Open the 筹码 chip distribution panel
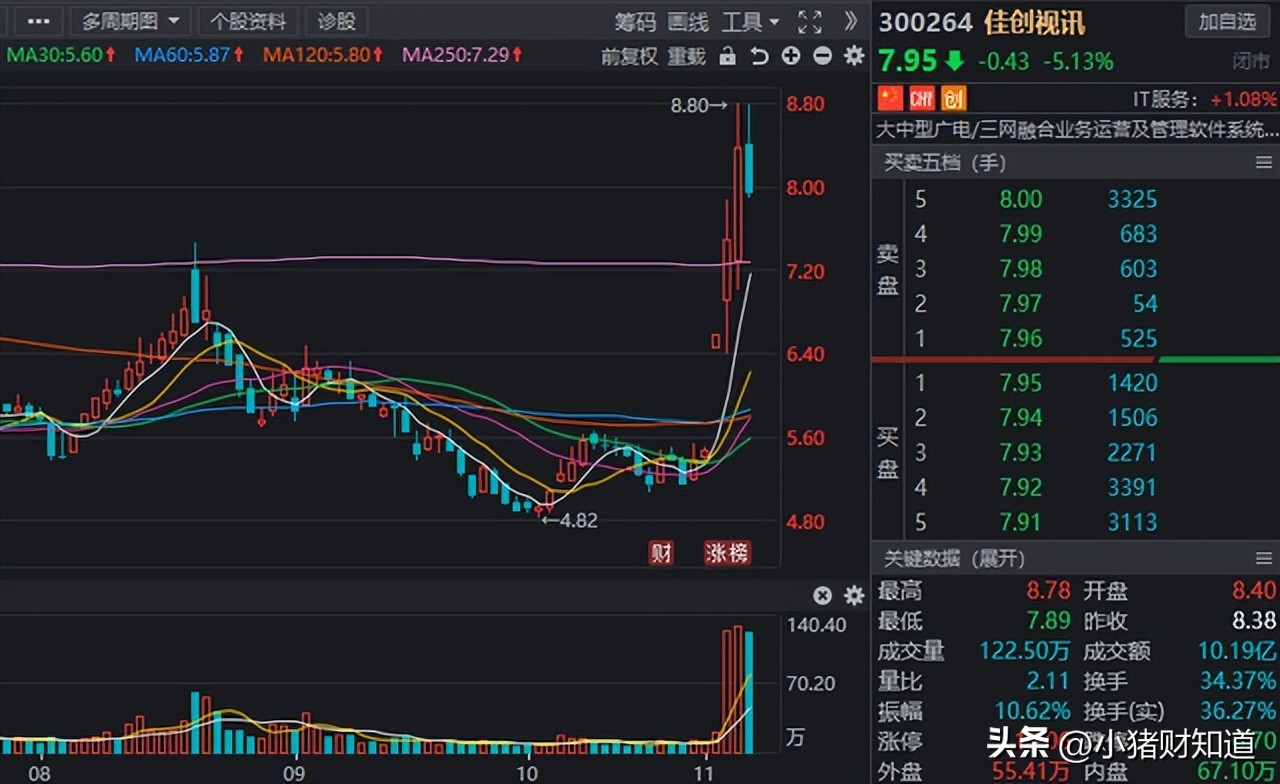1280x784 pixels. point(634,22)
